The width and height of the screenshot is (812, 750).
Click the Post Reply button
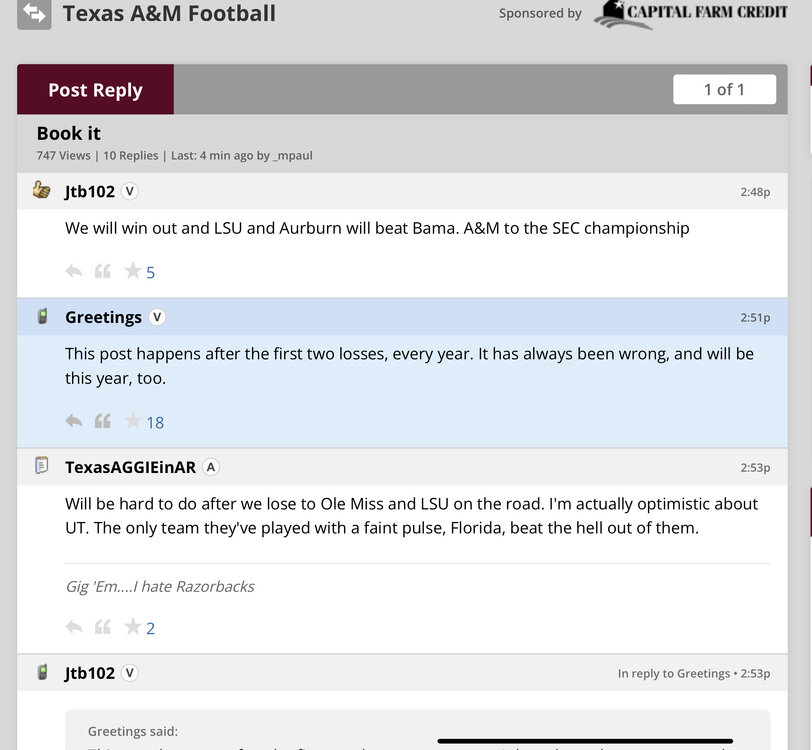click(x=95, y=90)
